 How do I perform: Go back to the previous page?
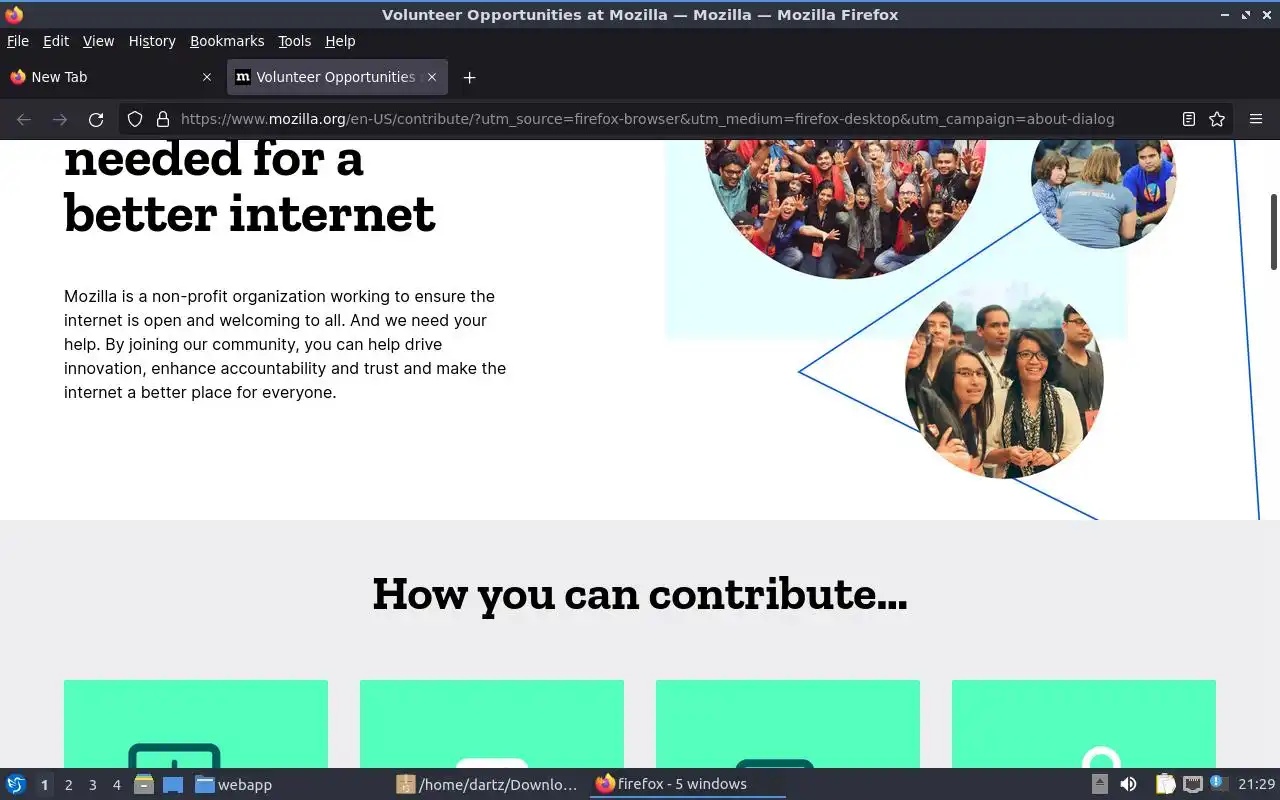pyautogui.click(x=24, y=119)
